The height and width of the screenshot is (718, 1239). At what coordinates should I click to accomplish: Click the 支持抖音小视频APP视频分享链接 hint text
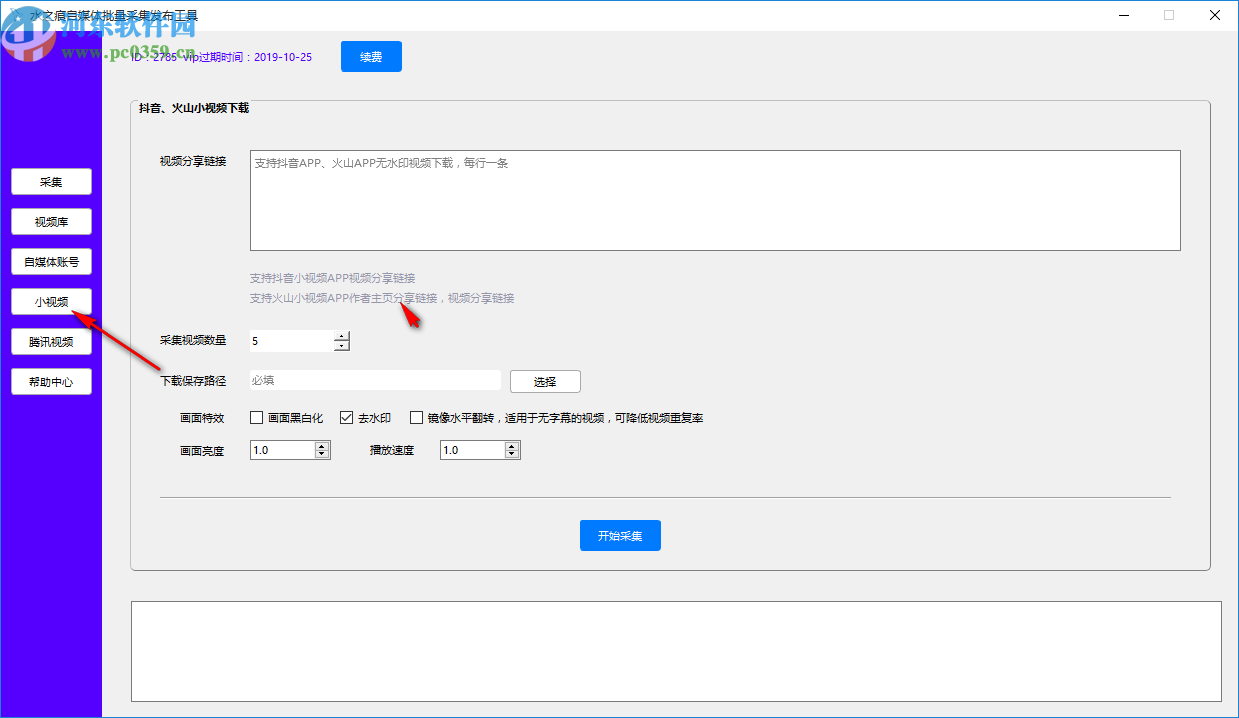[x=332, y=278]
